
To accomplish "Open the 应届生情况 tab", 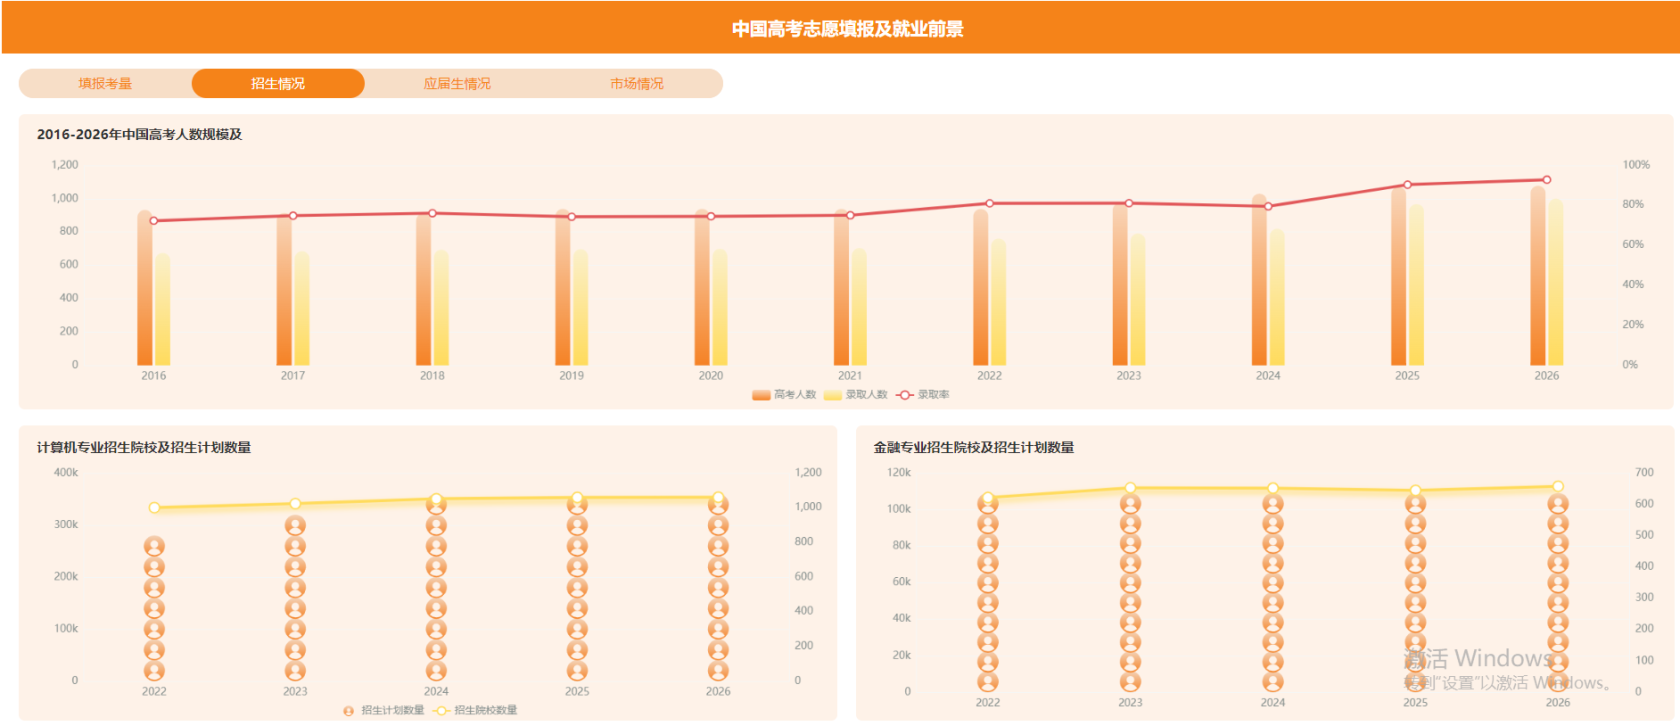I will (457, 83).
